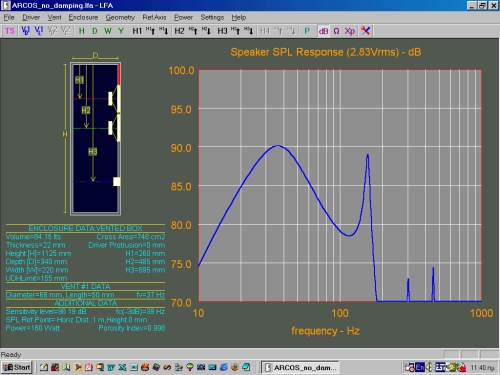Screen dimensions: 500x375
Task: Click the H2 position toolbar icon
Action: point(179,31)
